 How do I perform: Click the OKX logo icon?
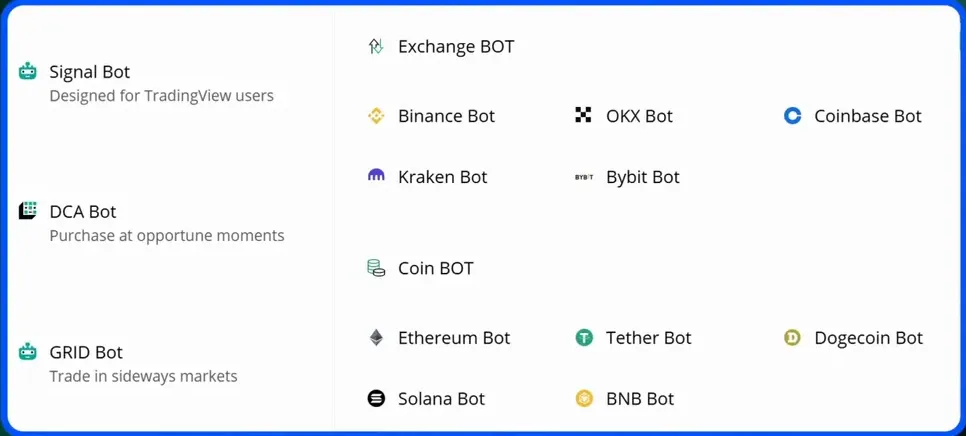584,116
